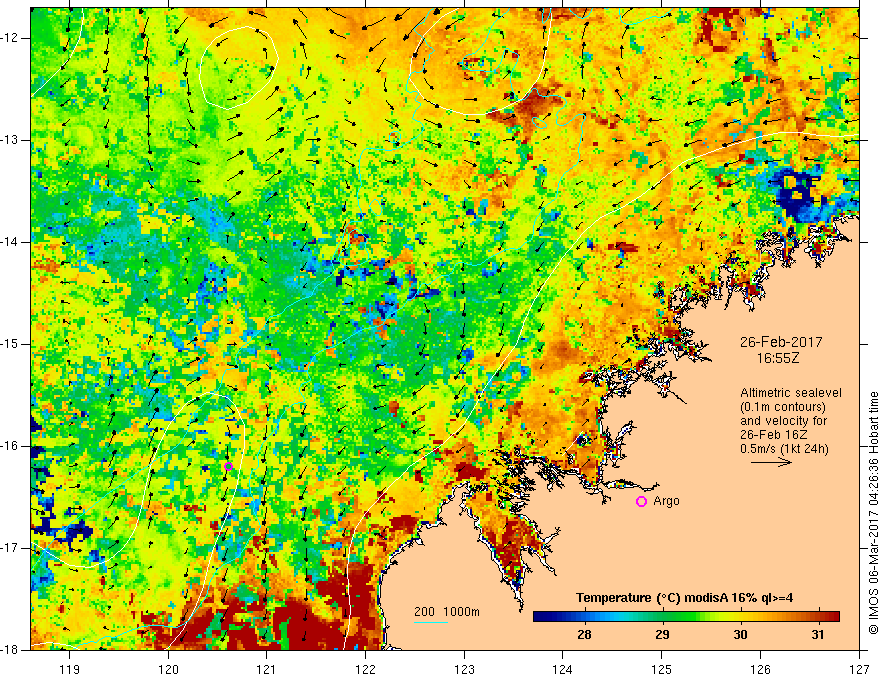Click the '200 1000m' depth legend text
880x680 pixels.
pos(447,612)
